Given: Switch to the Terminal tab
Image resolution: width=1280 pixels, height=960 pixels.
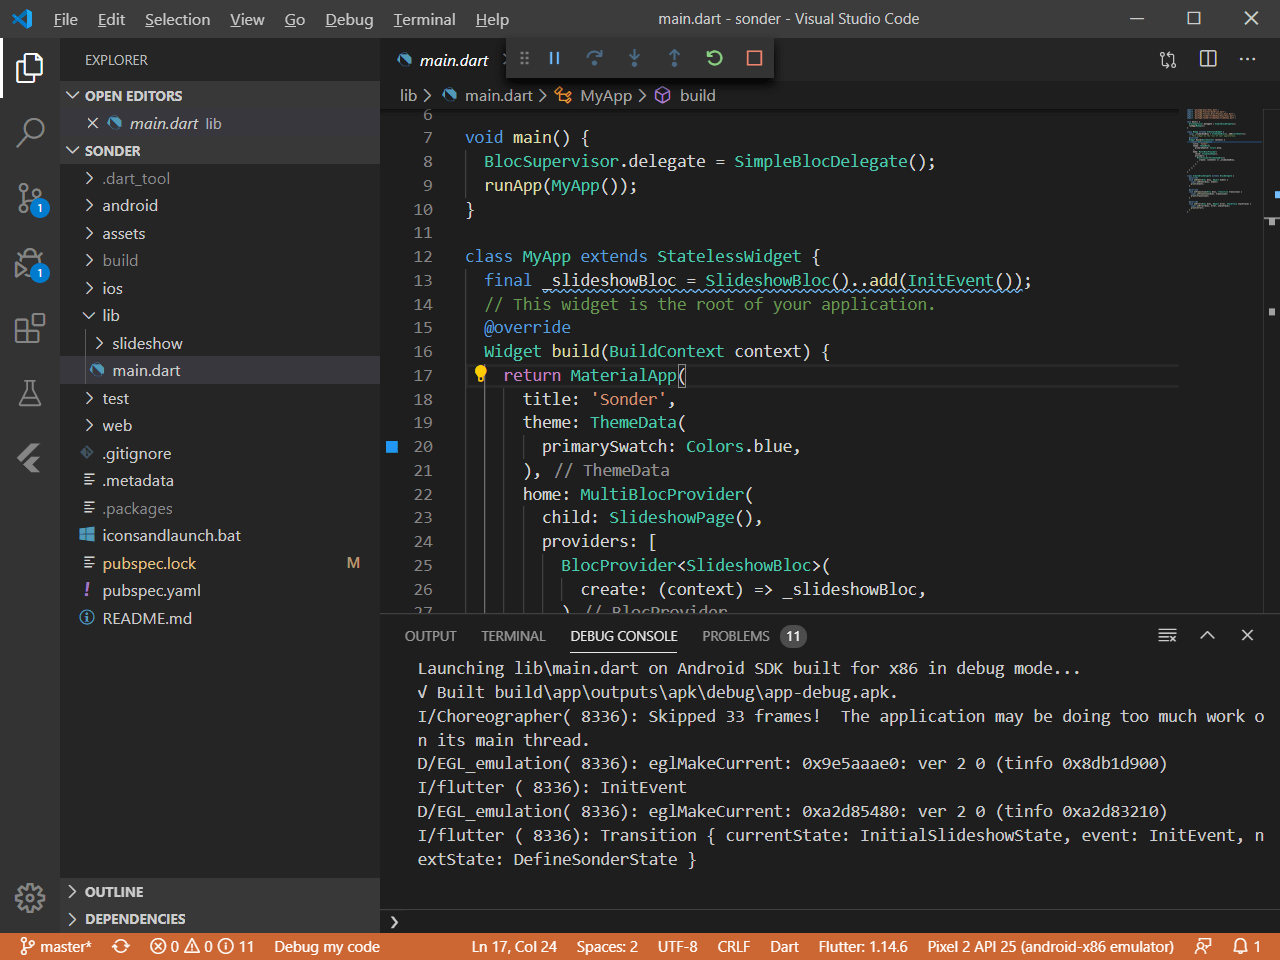Looking at the screenshot, I should pyautogui.click(x=512, y=636).
